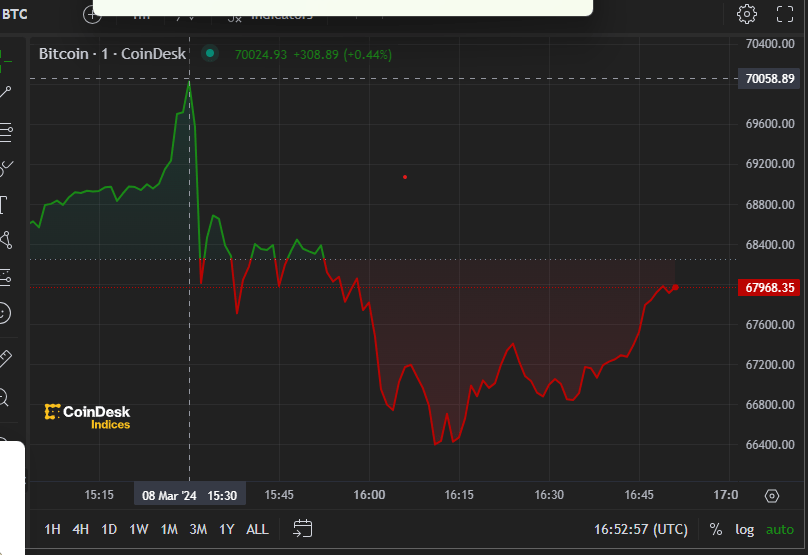Open chart settings gear icon
Viewport: 808px width, 555px height.
click(x=747, y=14)
